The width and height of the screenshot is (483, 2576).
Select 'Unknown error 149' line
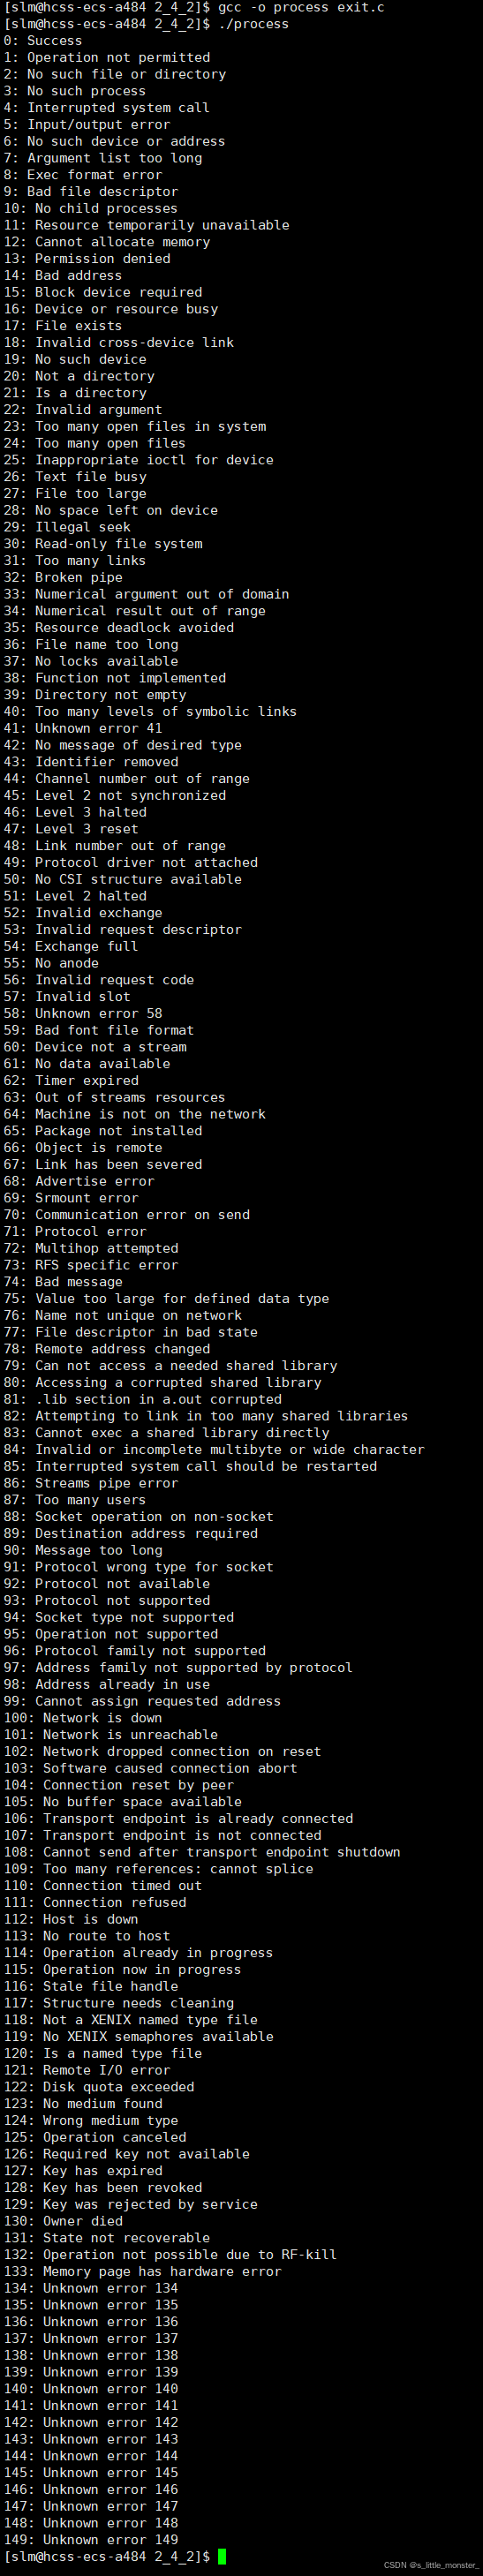[91, 2540]
